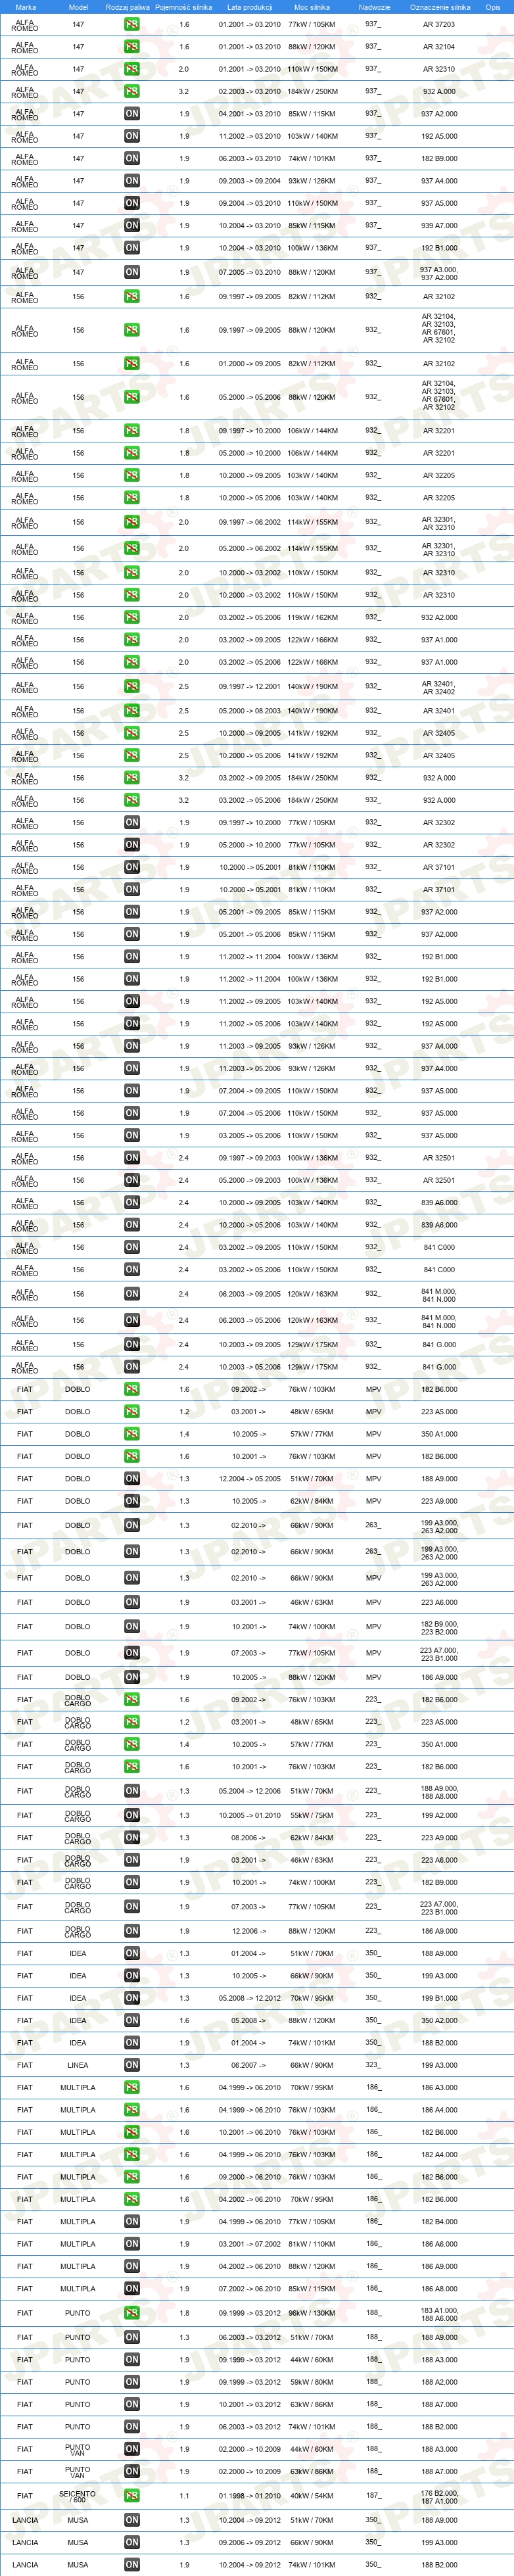Click ON icon in Alfa 147 100kW / 136KM row

point(132,248)
